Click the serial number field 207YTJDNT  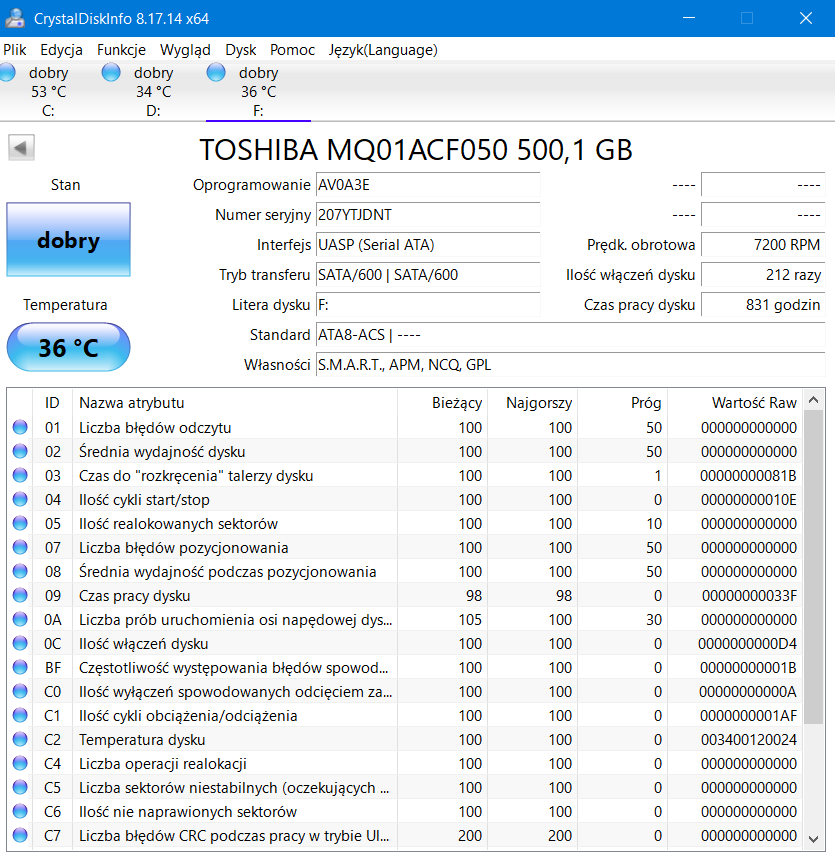coord(428,215)
